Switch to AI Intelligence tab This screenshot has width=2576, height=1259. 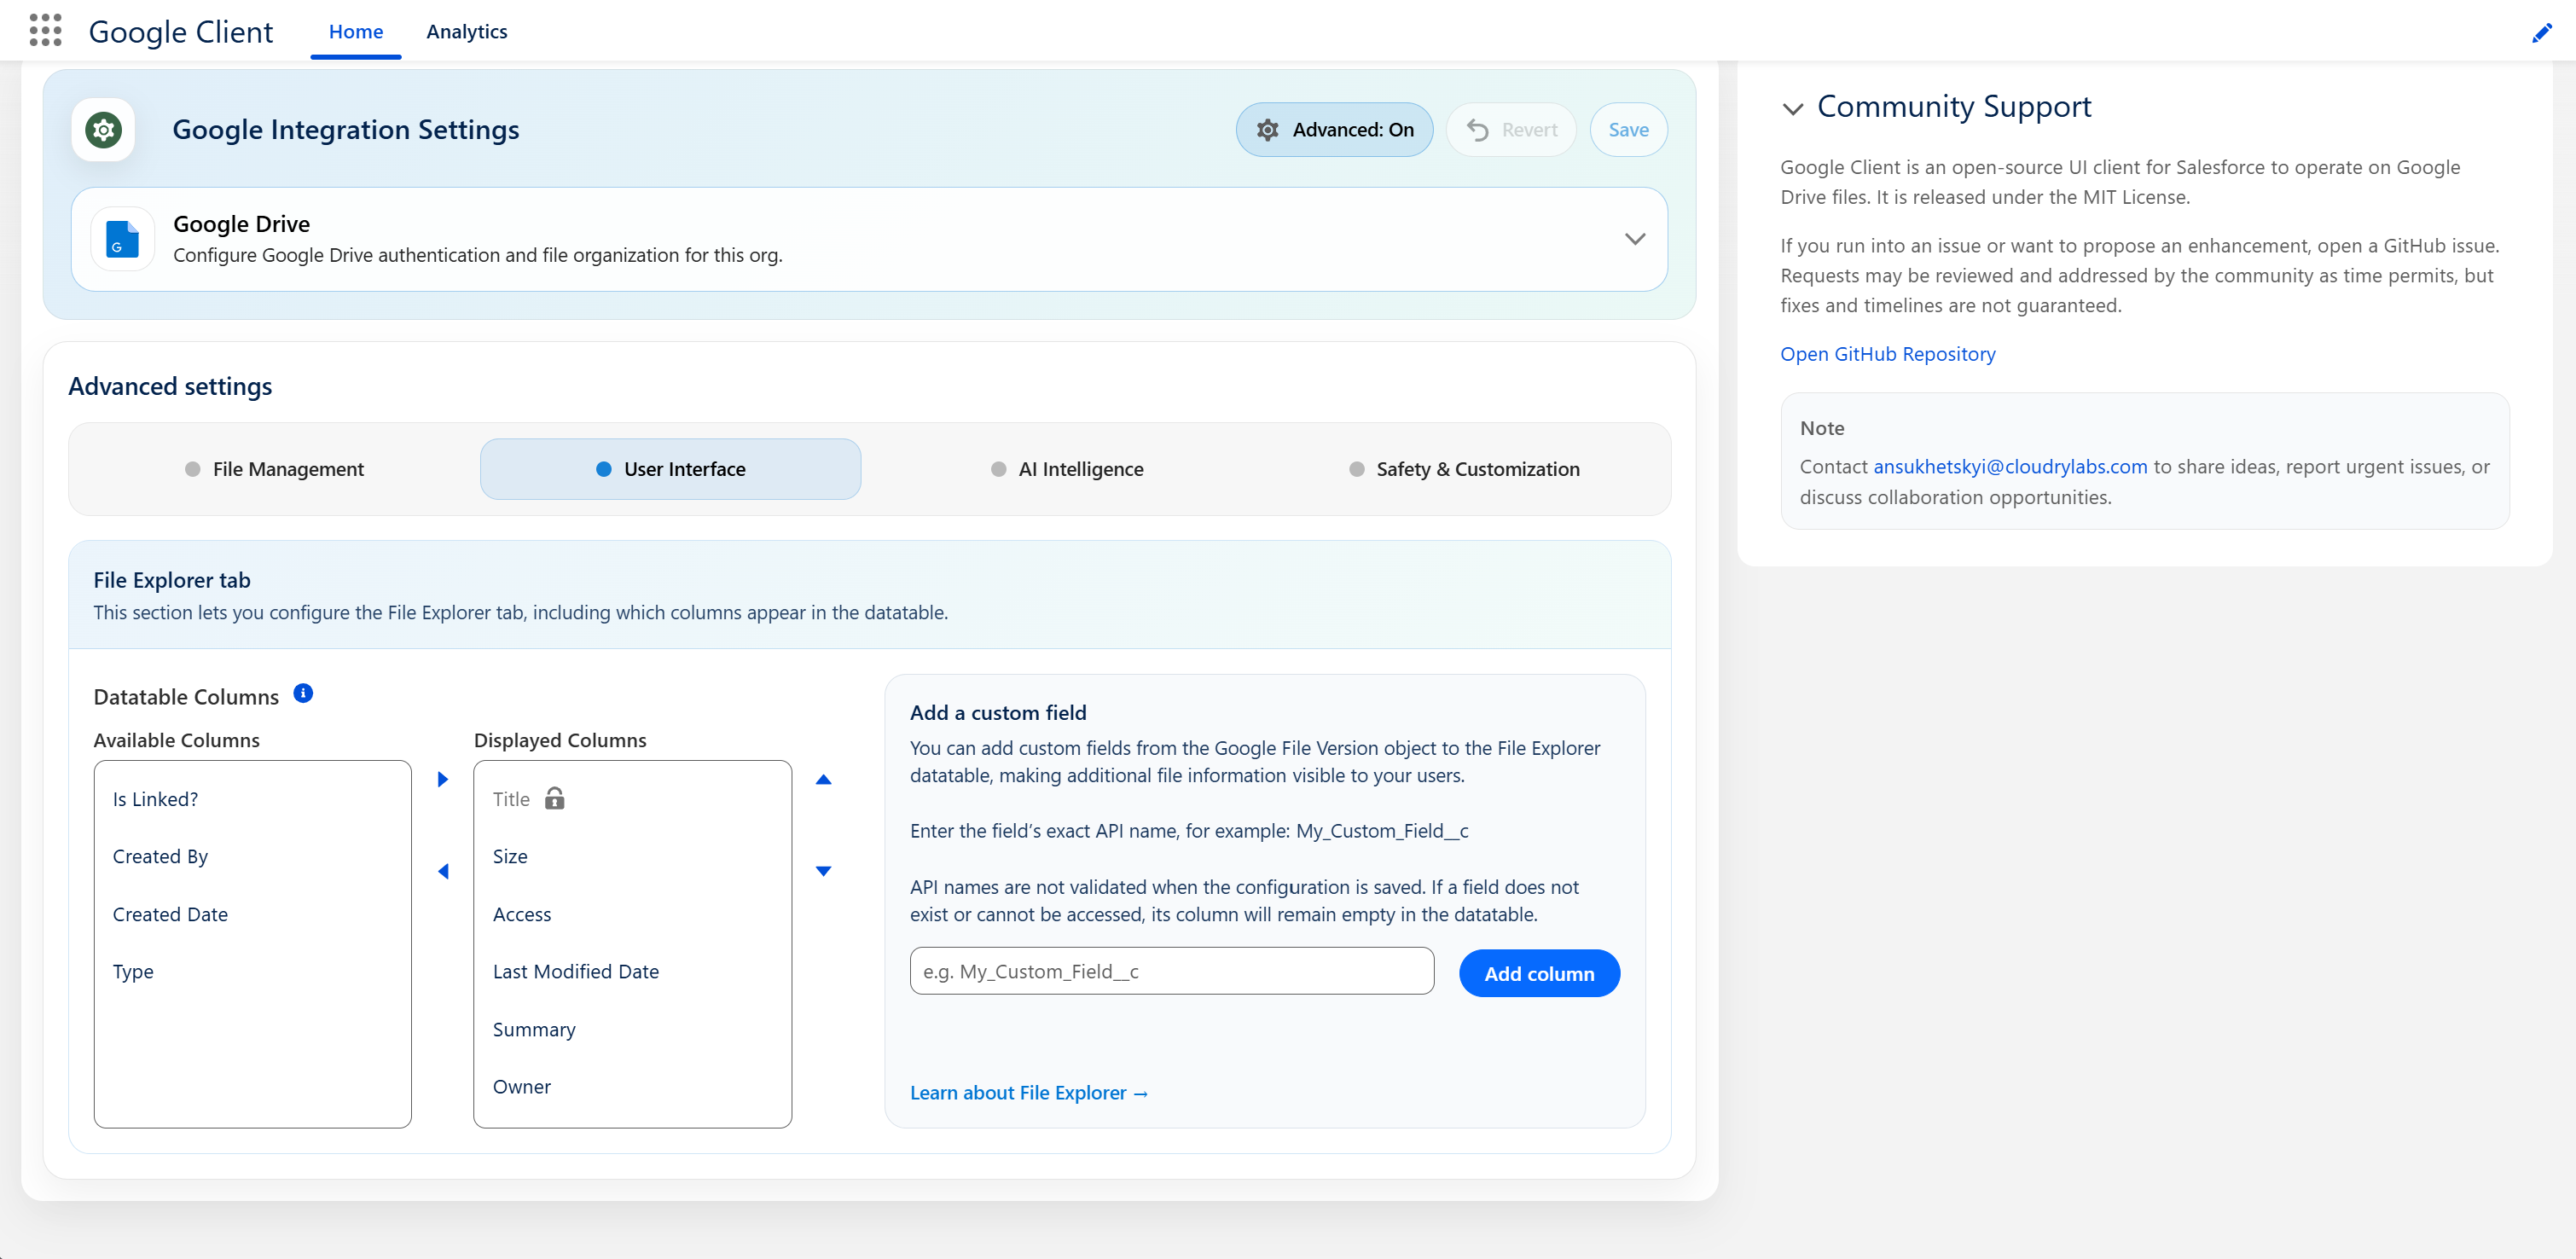tap(1066, 469)
